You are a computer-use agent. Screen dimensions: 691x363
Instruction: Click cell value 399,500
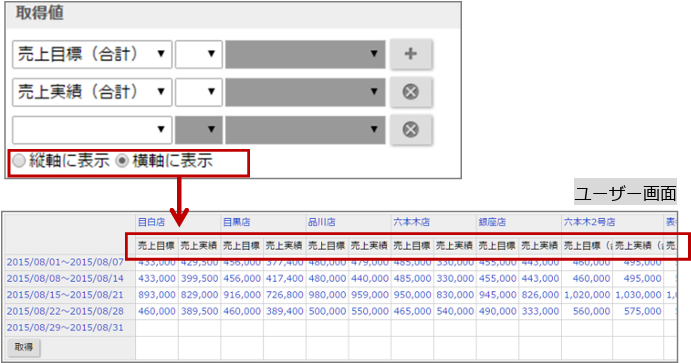(199, 278)
